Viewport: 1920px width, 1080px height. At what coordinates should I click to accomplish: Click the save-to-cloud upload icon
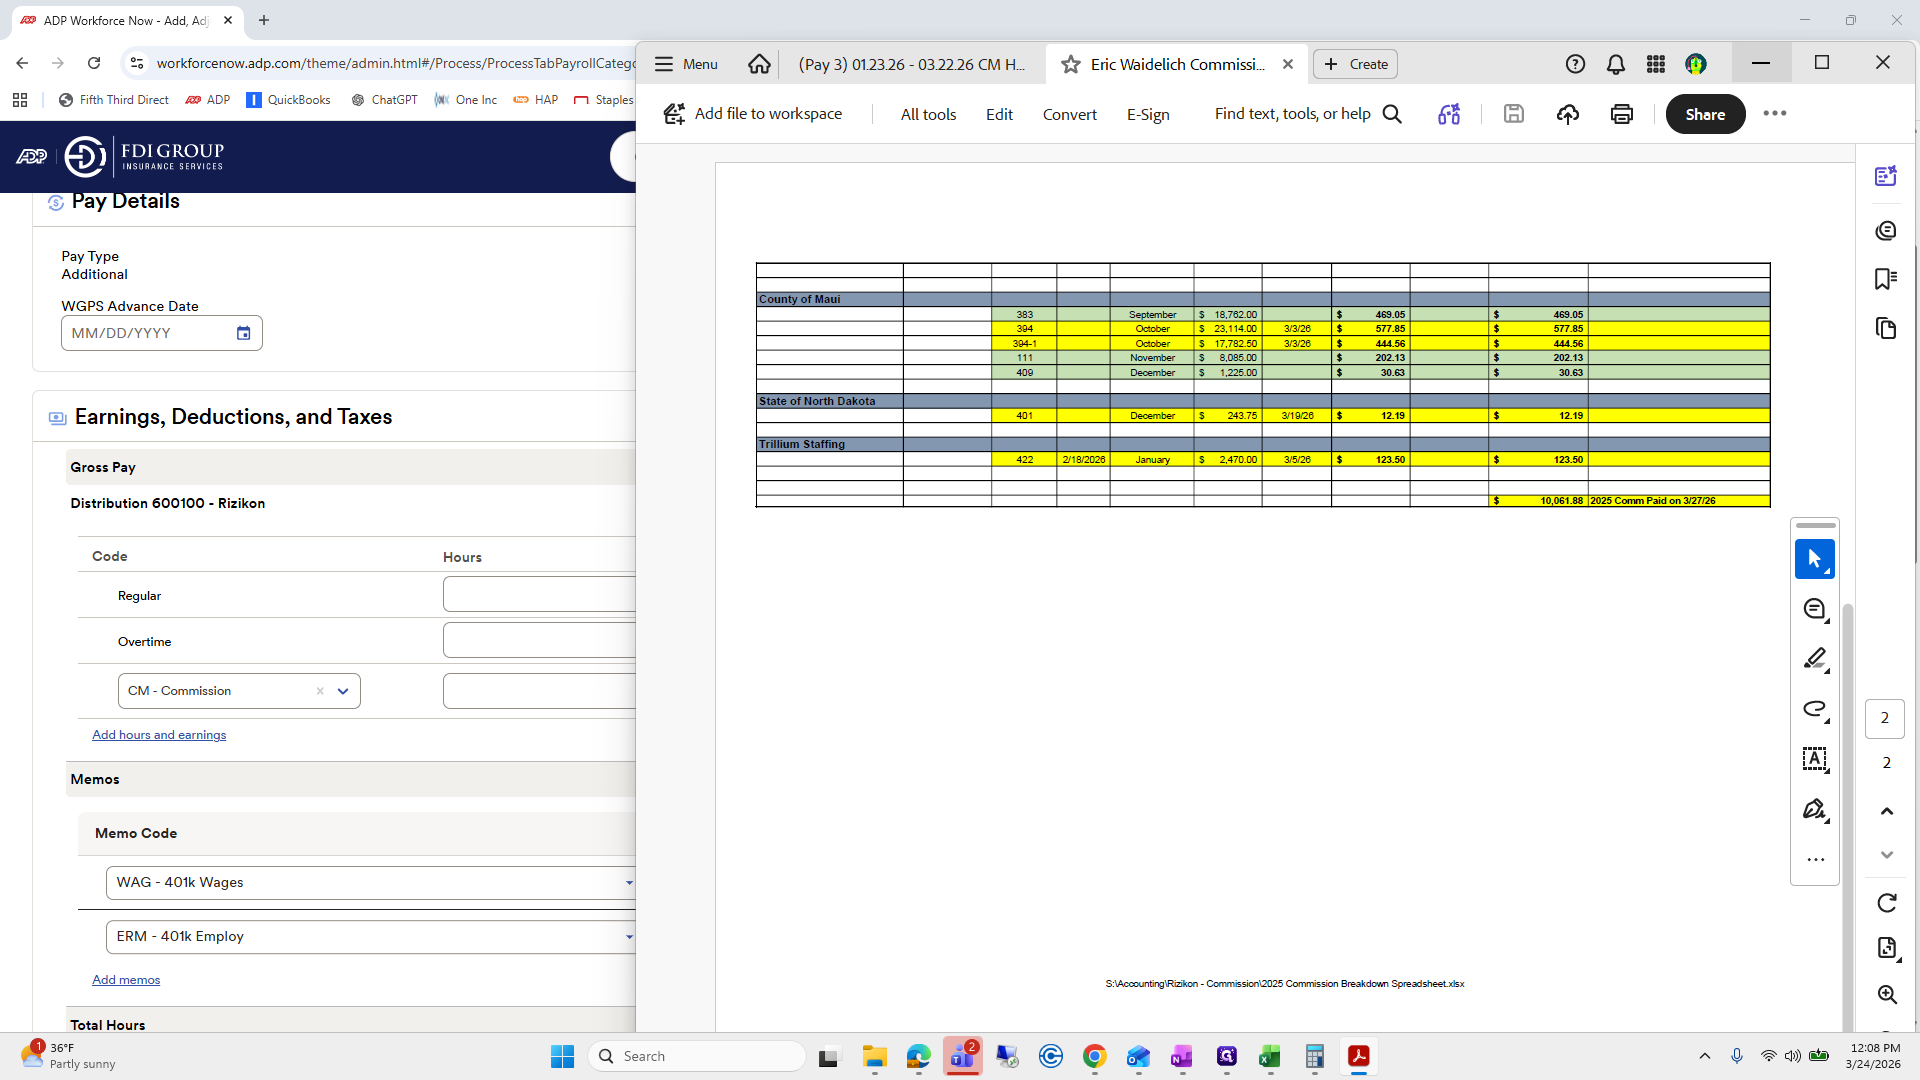tap(1567, 114)
